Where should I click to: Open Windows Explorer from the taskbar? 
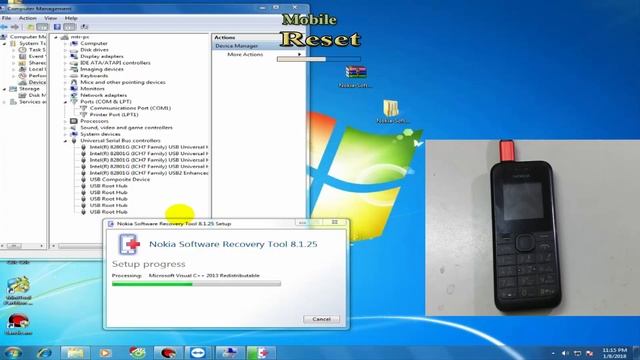(75, 352)
